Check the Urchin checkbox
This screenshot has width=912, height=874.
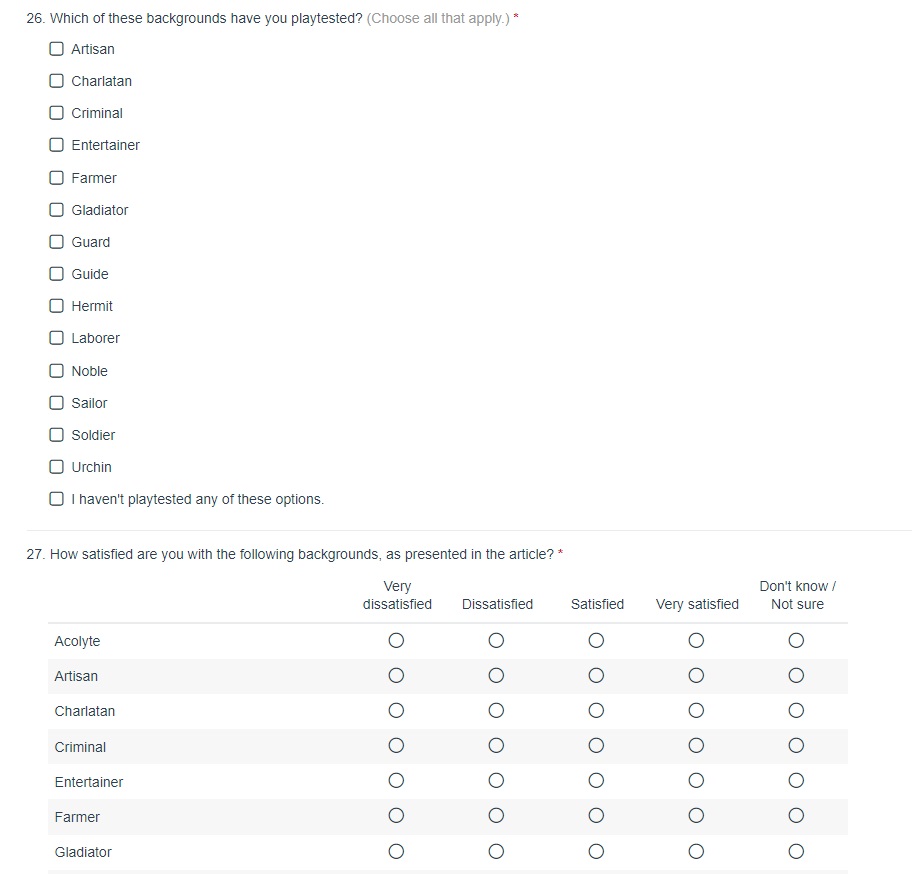(57, 467)
